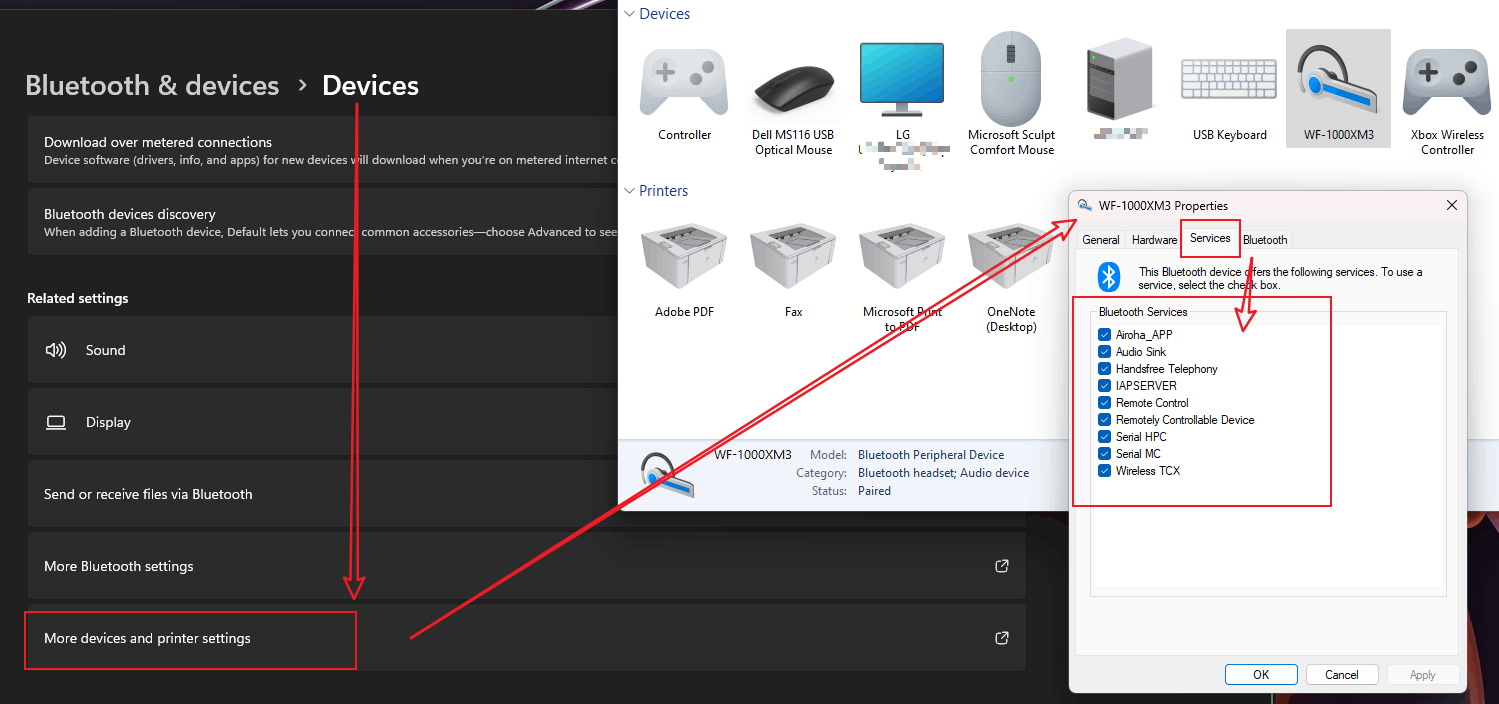Image resolution: width=1499 pixels, height=704 pixels.
Task: Disable the Wireless TCX service checkbox
Action: point(1105,471)
